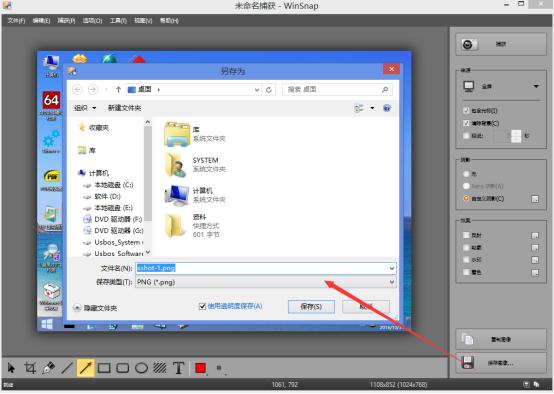Select the Ellipse shape tool

[141, 368]
